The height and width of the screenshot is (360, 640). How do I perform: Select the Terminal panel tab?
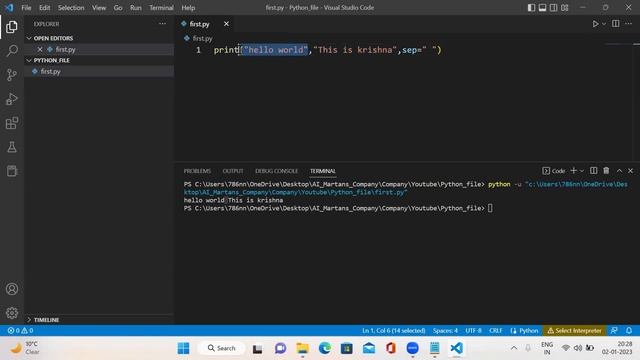[x=322, y=171]
